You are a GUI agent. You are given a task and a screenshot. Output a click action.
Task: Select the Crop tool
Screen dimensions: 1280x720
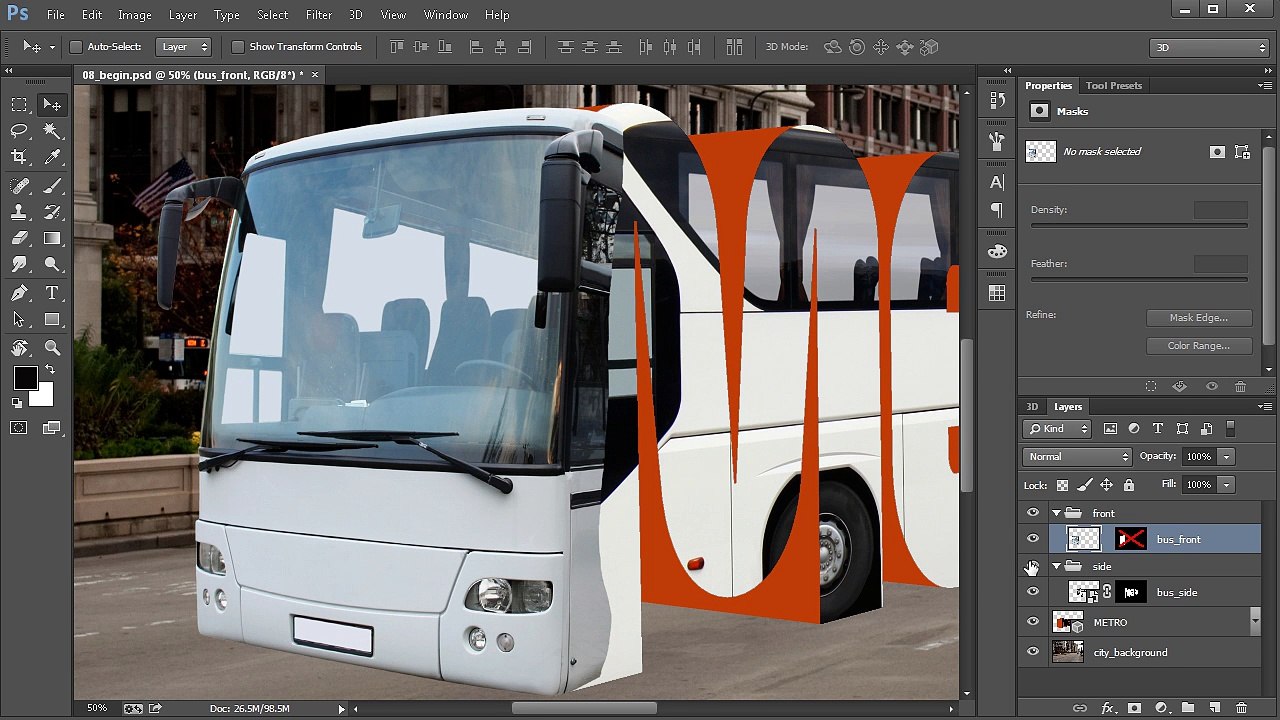(x=19, y=157)
